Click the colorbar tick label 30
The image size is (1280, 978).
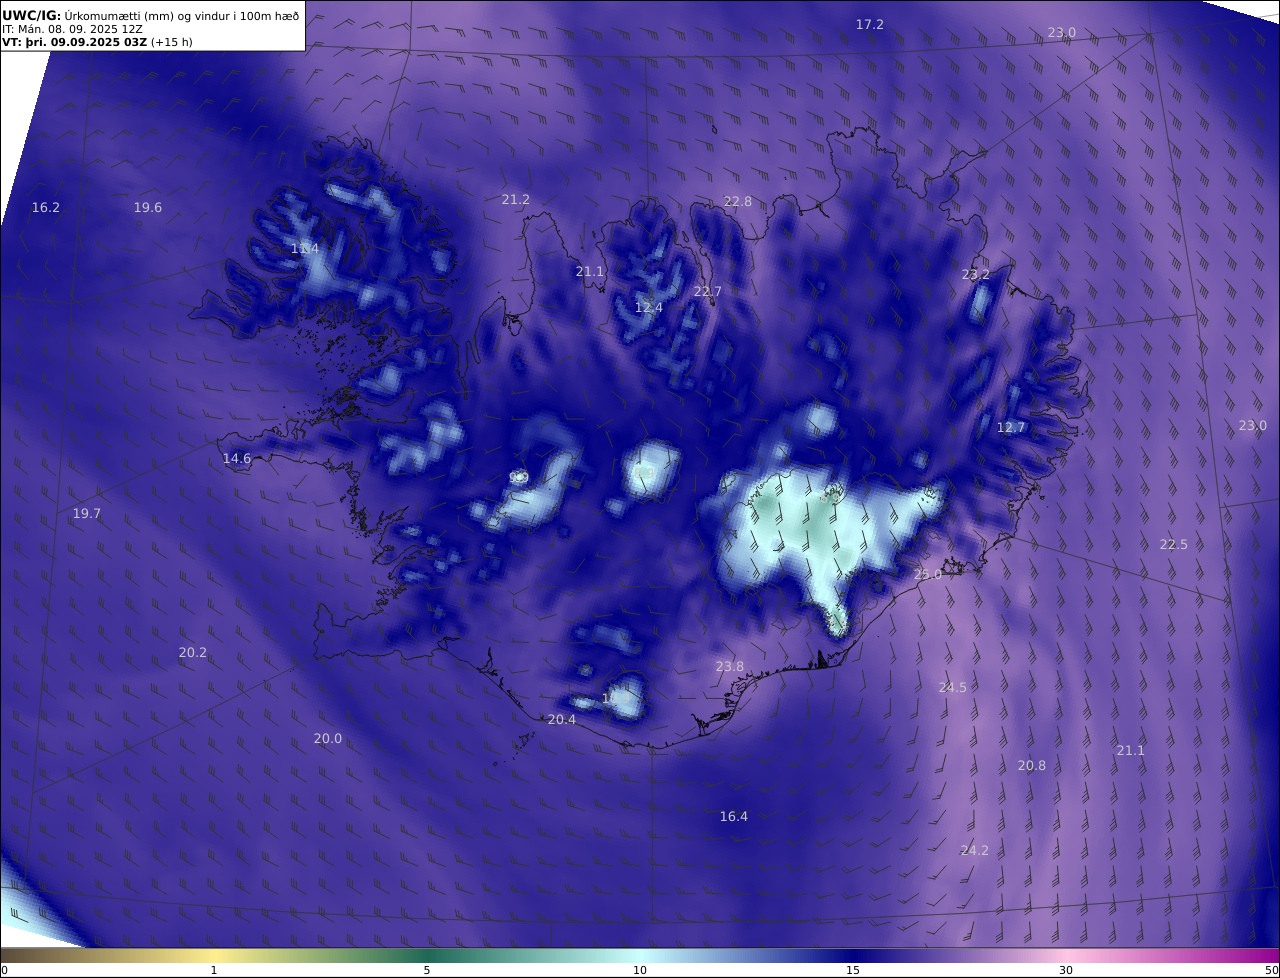(x=1066, y=970)
